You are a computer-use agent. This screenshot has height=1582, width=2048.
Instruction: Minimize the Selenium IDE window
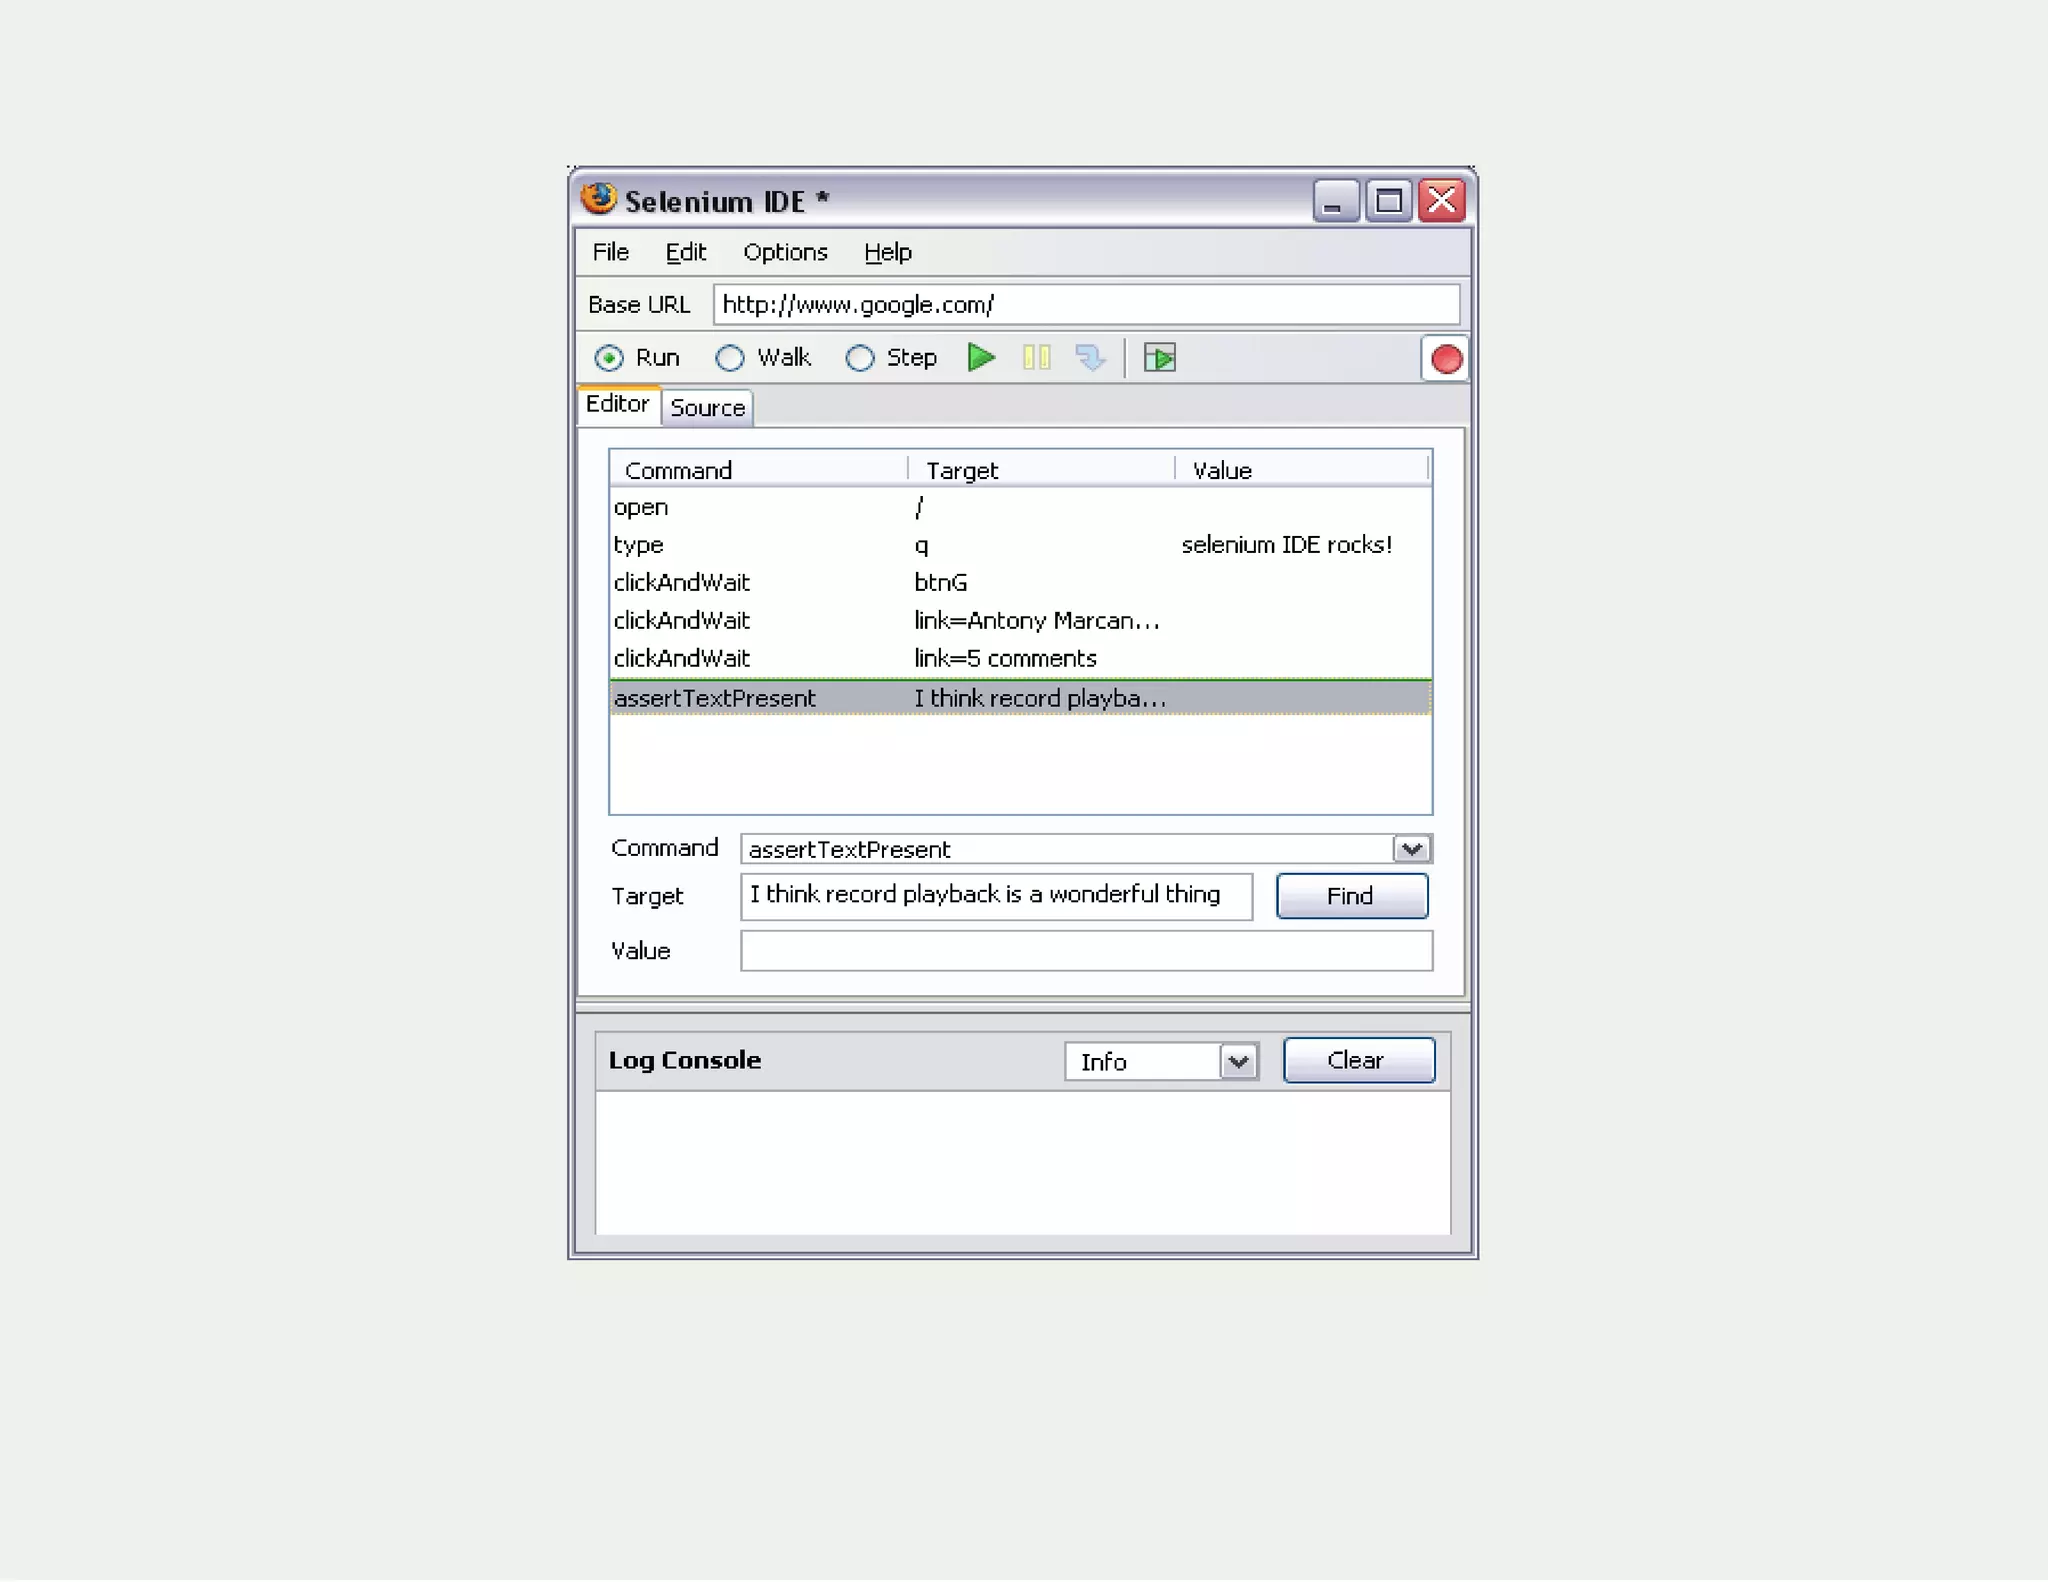[1334, 201]
